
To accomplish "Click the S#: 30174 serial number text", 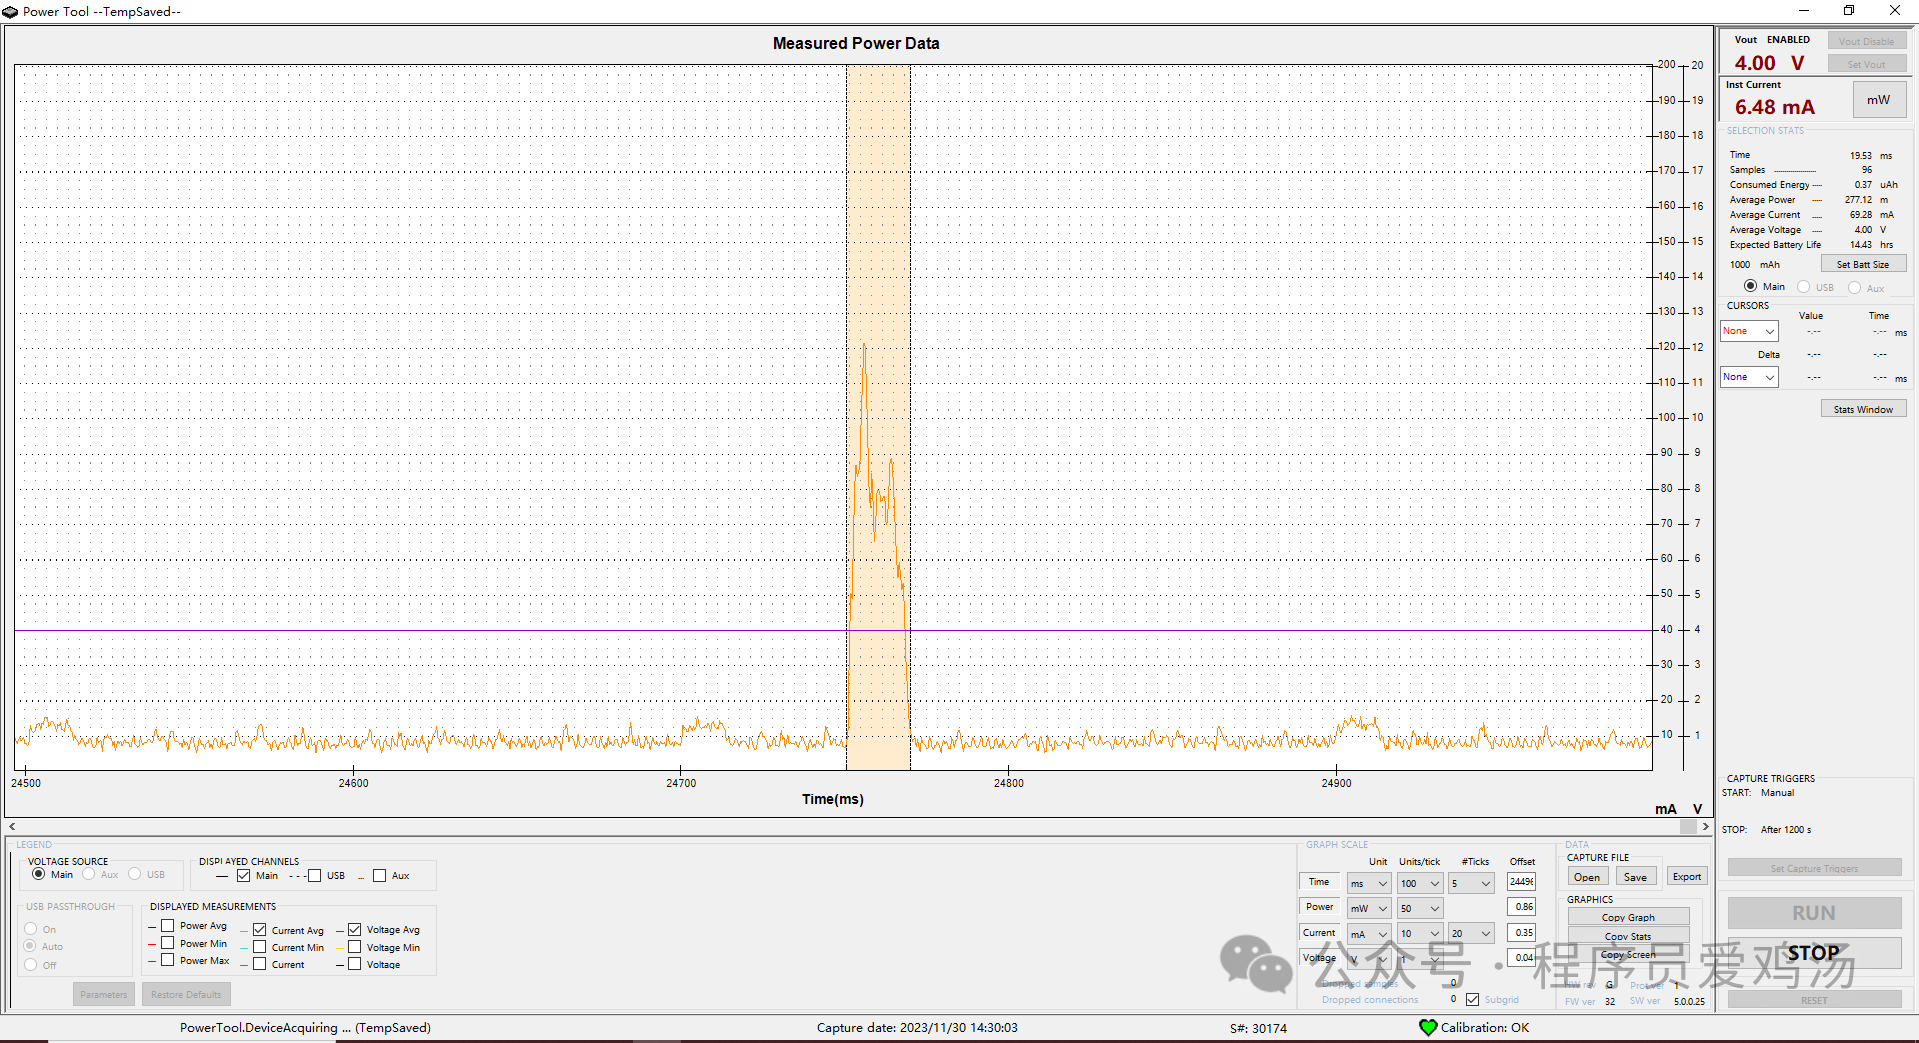I will point(1258,1028).
